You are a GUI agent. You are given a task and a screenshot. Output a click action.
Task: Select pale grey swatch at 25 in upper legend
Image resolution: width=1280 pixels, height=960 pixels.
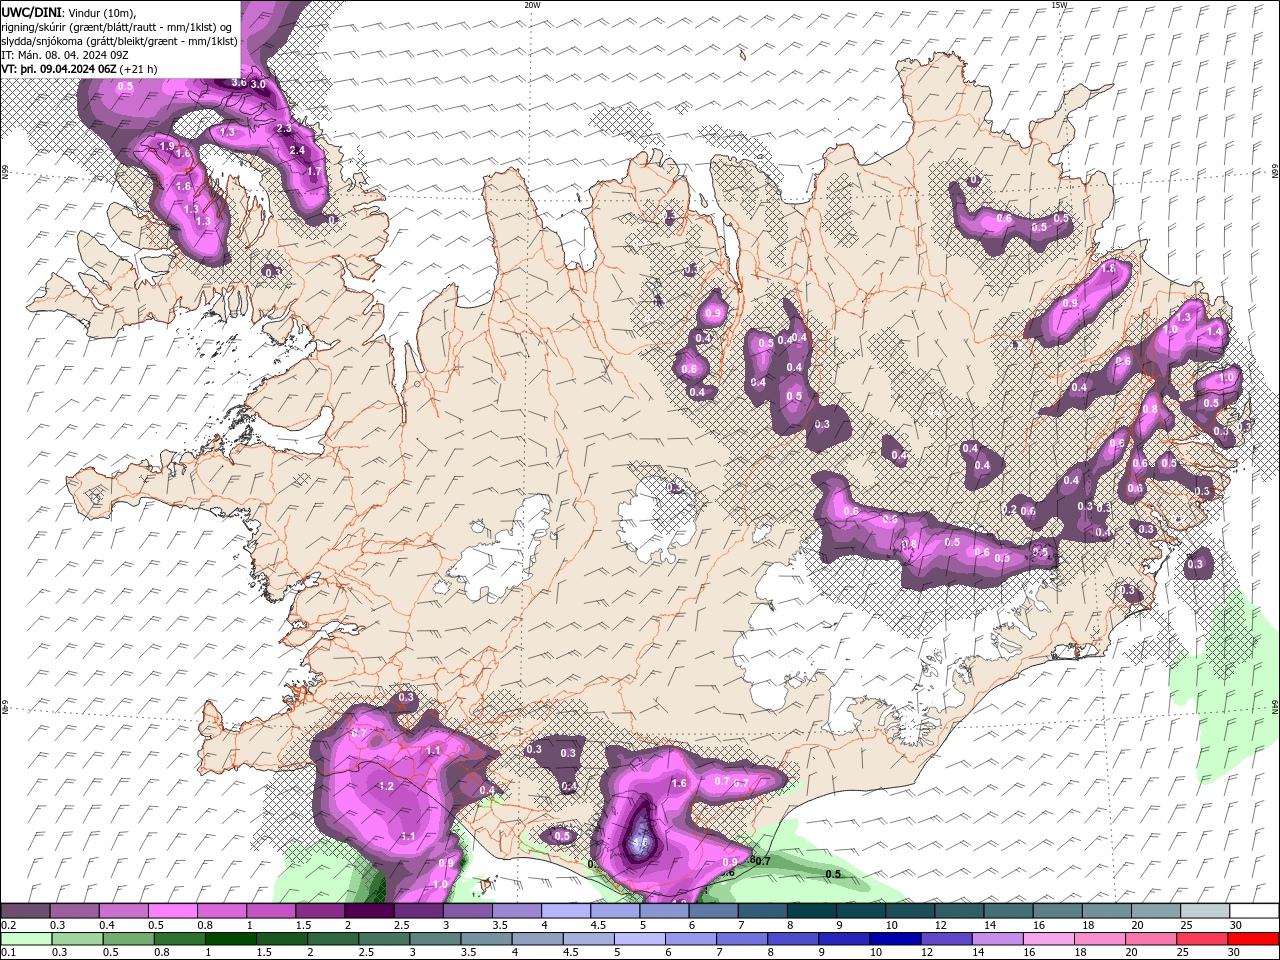[x=1204, y=911]
